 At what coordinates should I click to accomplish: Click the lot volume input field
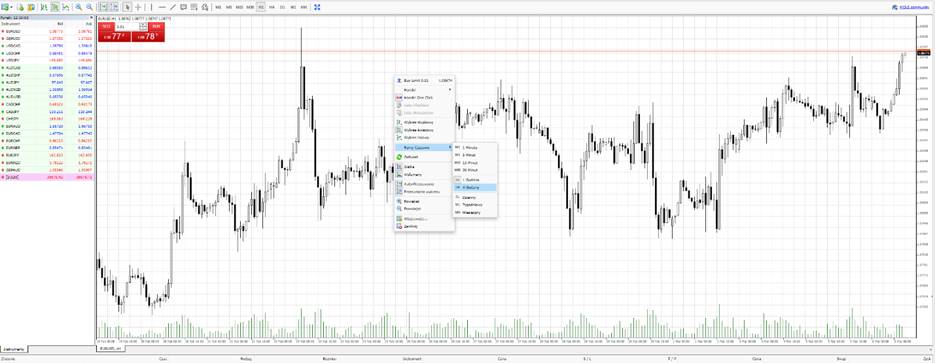point(127,27)
